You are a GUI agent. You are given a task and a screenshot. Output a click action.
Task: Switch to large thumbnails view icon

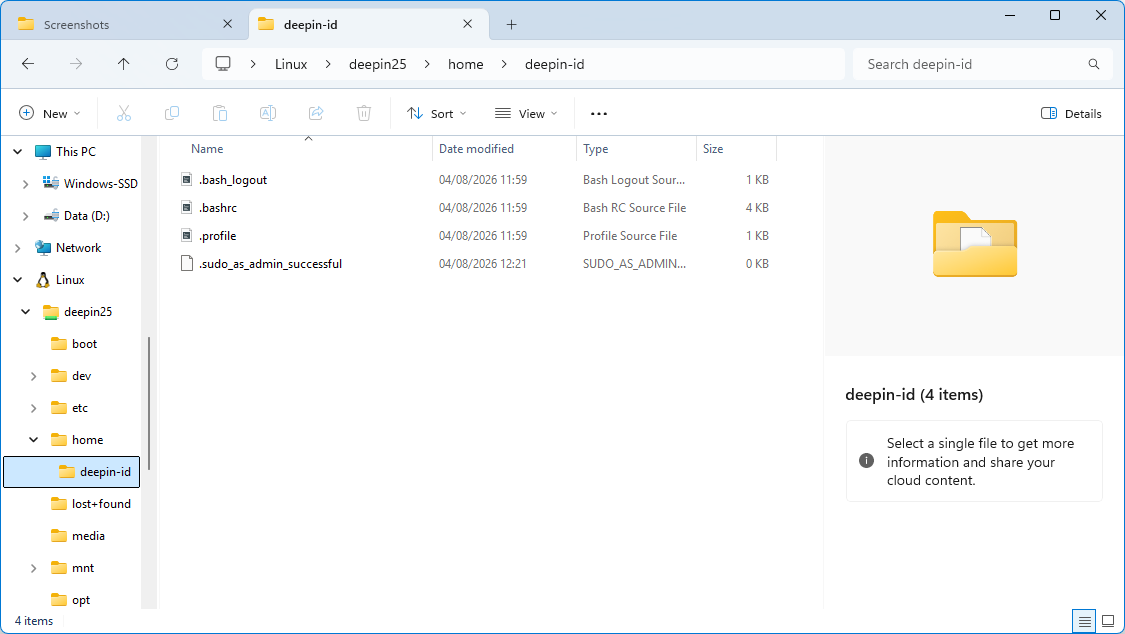pyautogui.click(x=1108, y=621)
